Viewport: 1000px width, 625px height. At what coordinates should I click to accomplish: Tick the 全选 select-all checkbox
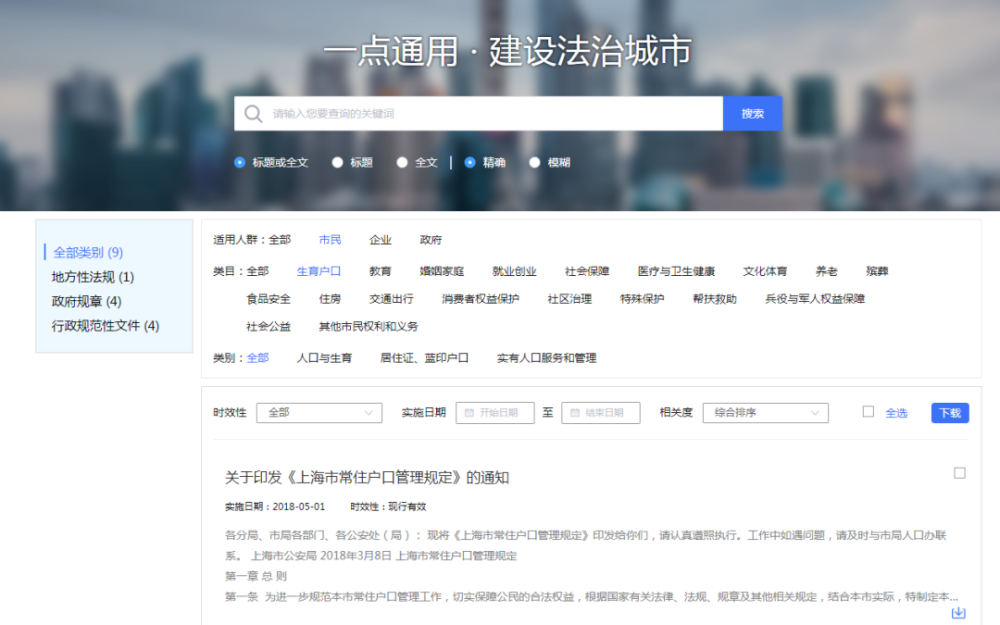click(x=868, y=412)
